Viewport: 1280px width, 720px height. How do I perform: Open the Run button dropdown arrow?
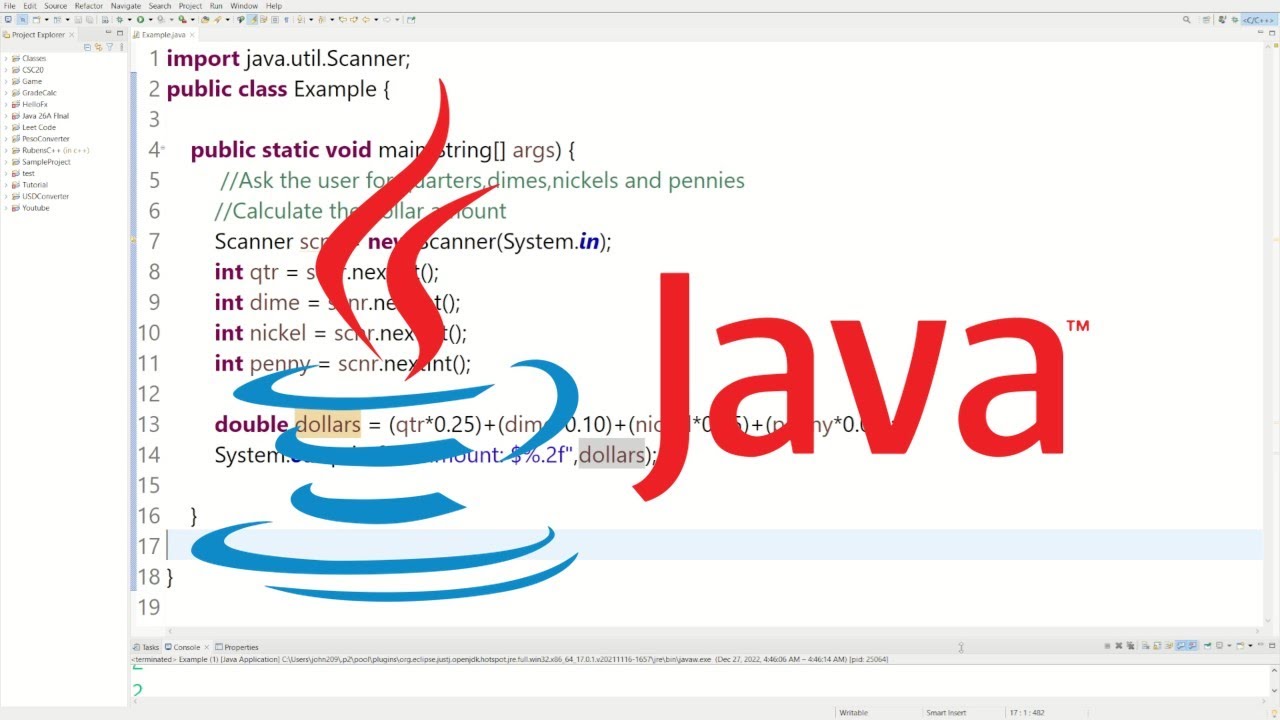[x=150, y=19]
